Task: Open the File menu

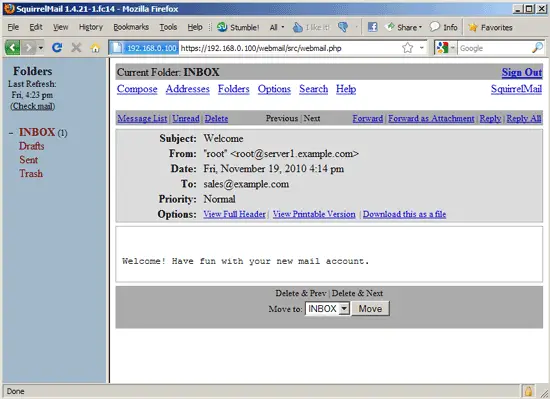Action: click(13, 27)
